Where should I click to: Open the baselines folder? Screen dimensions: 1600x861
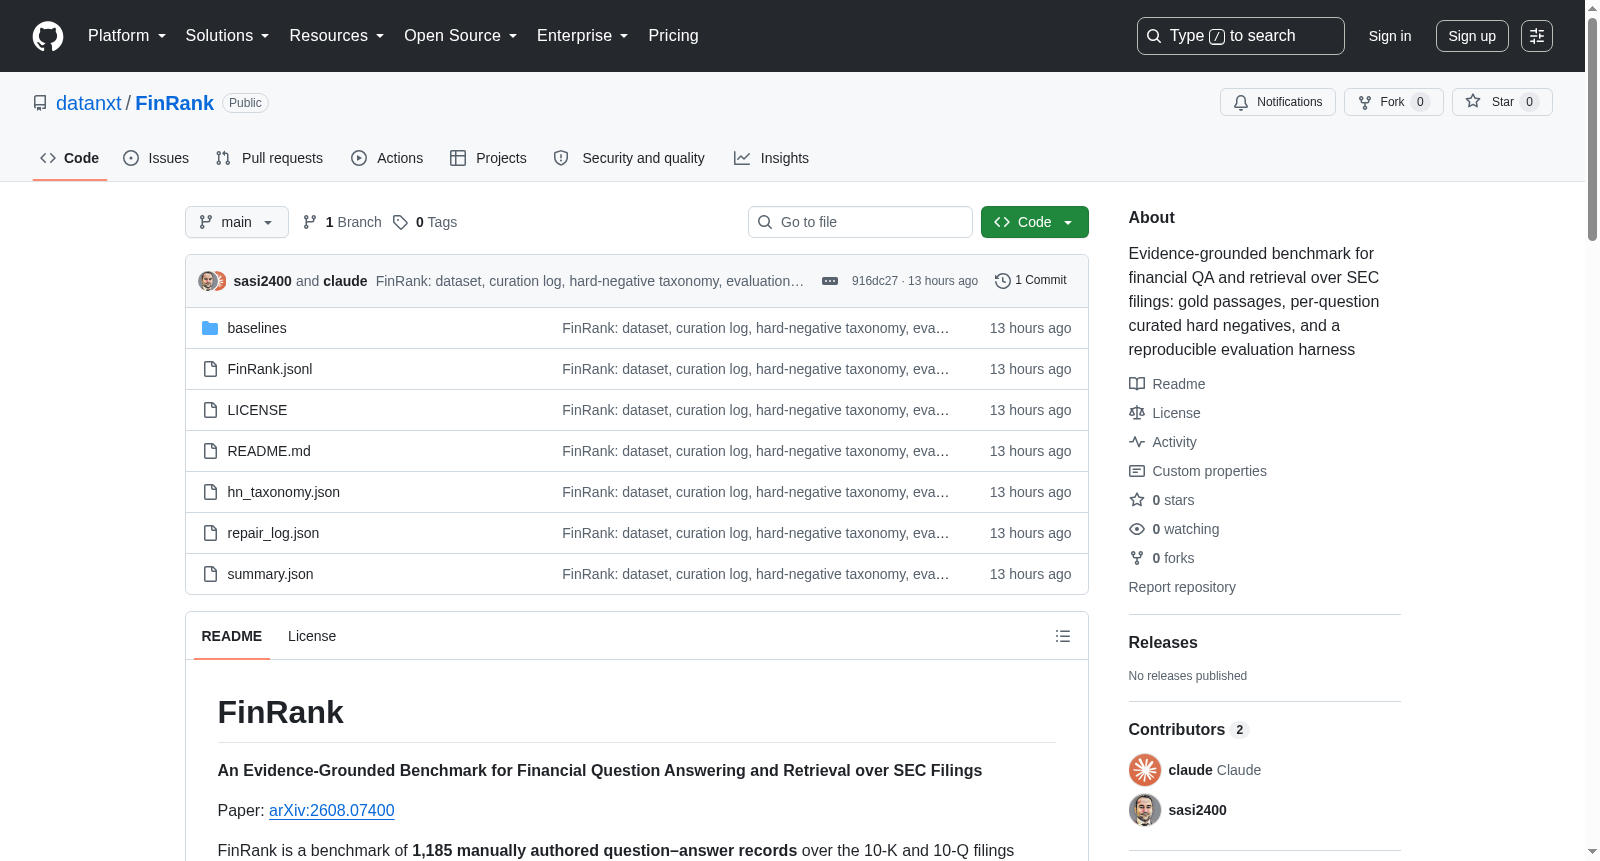[x=257, y=328]
